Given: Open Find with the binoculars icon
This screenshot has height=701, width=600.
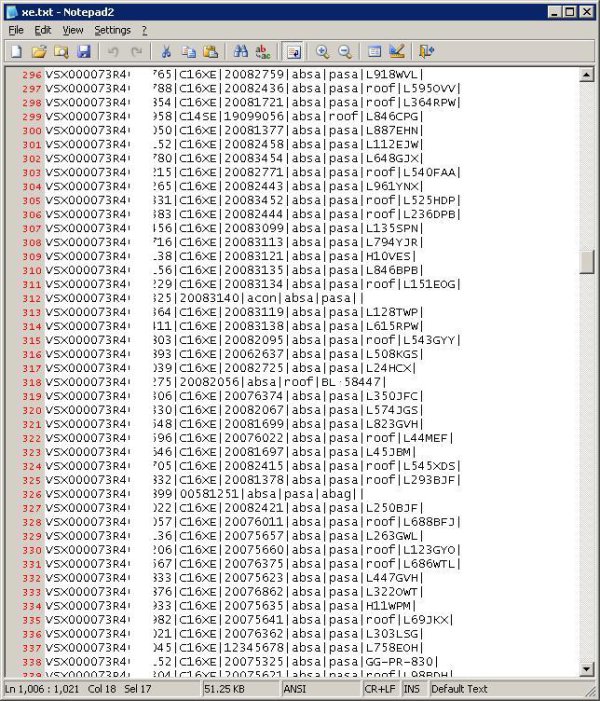Looking at the screenshot, I should point(241,51).
